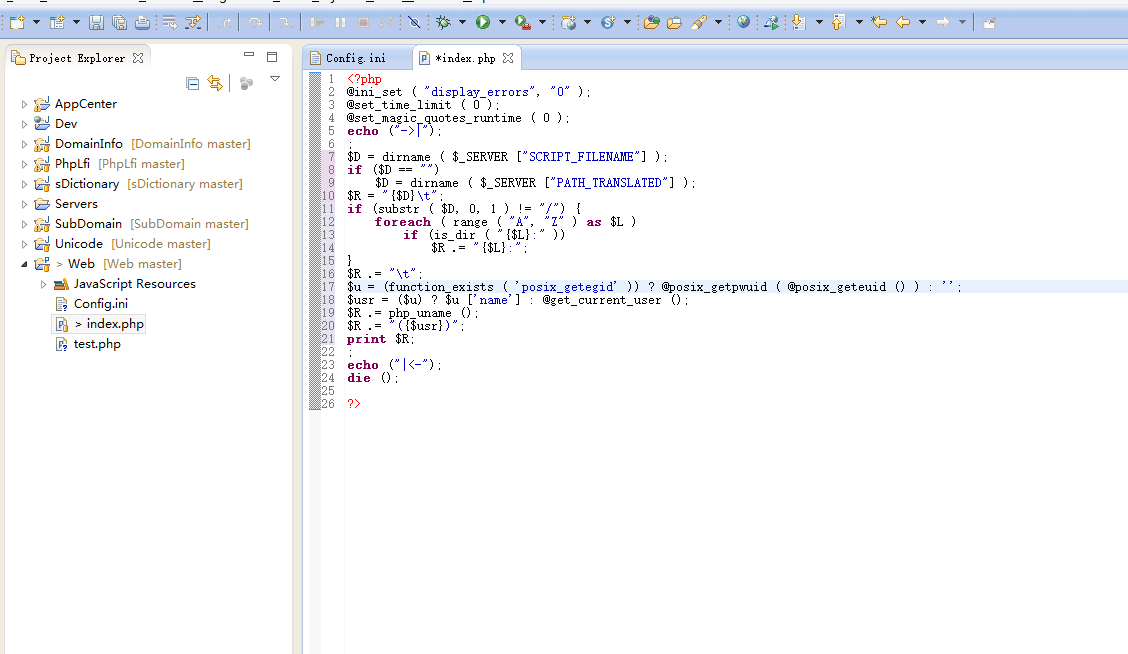Expand the SubDomain project node
This screenshot has width=1128, height=654.
24,224
